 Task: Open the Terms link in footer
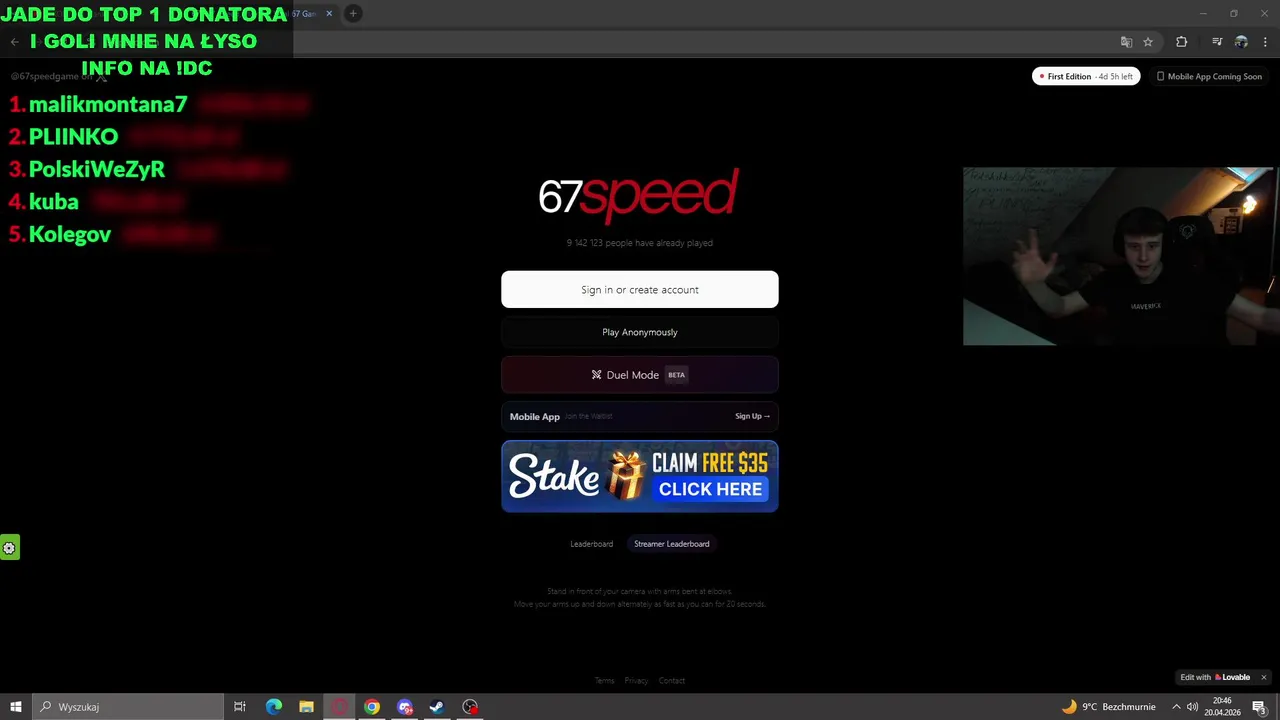tap(604, 681)
